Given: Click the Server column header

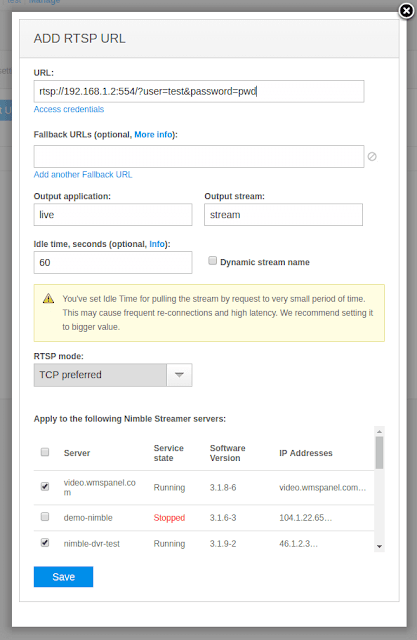Looking at the screenshot, I should [77, 453].
